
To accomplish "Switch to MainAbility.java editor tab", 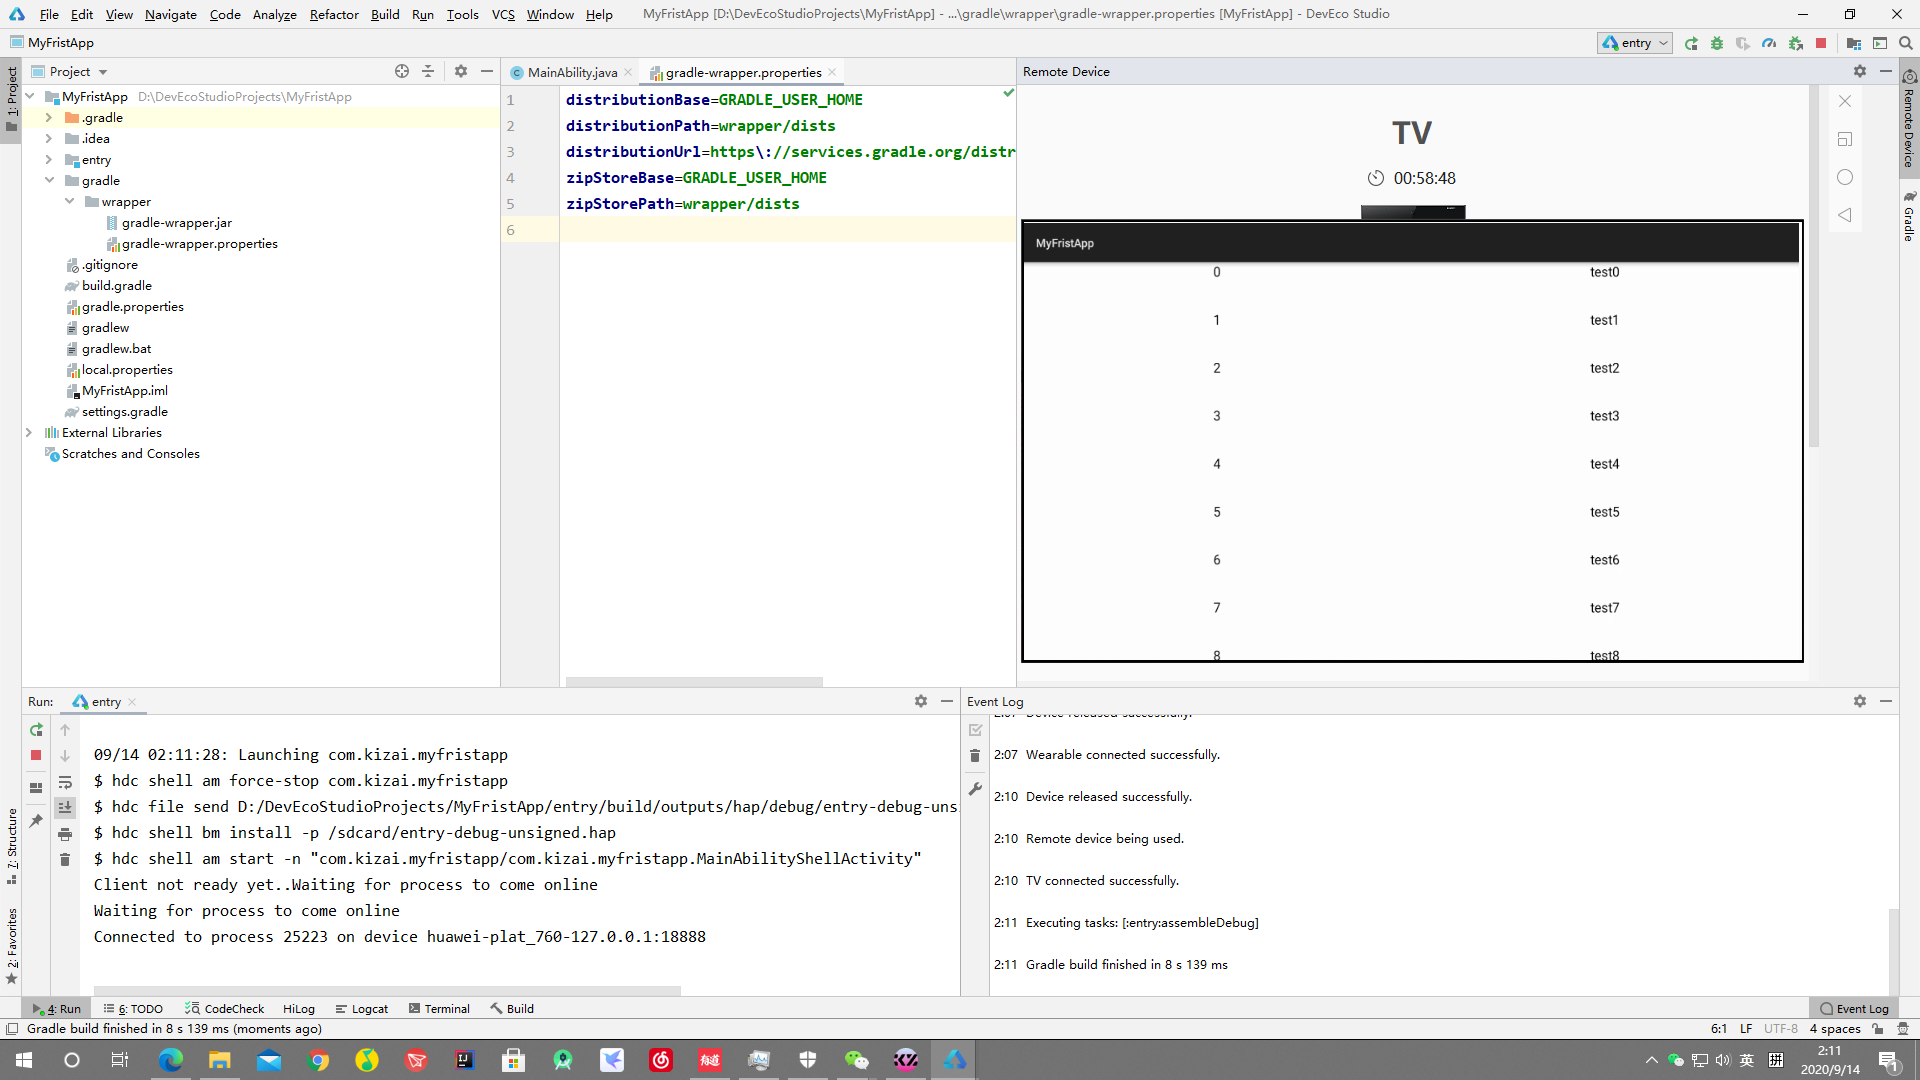I will [x=571, y=72].
